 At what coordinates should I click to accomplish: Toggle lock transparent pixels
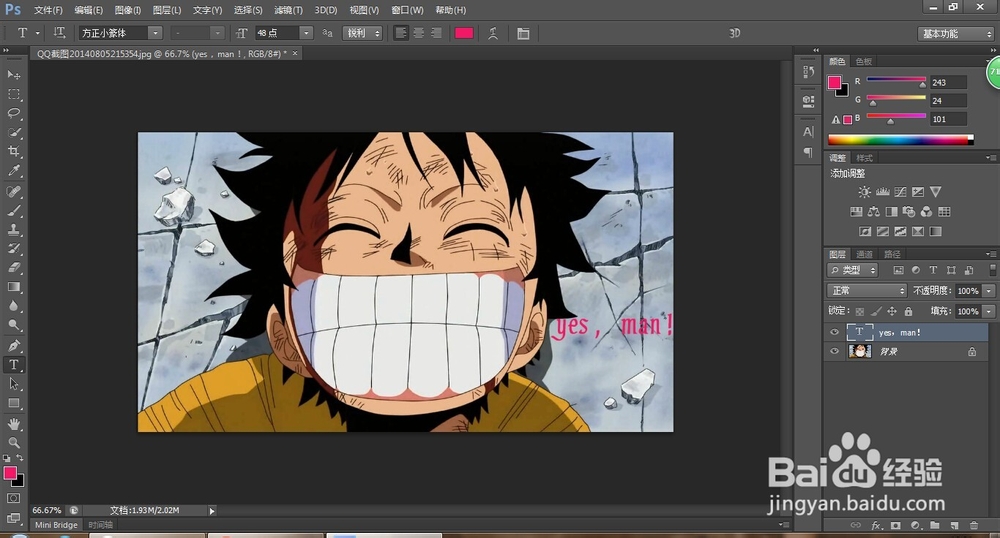[x=860, y=311]
